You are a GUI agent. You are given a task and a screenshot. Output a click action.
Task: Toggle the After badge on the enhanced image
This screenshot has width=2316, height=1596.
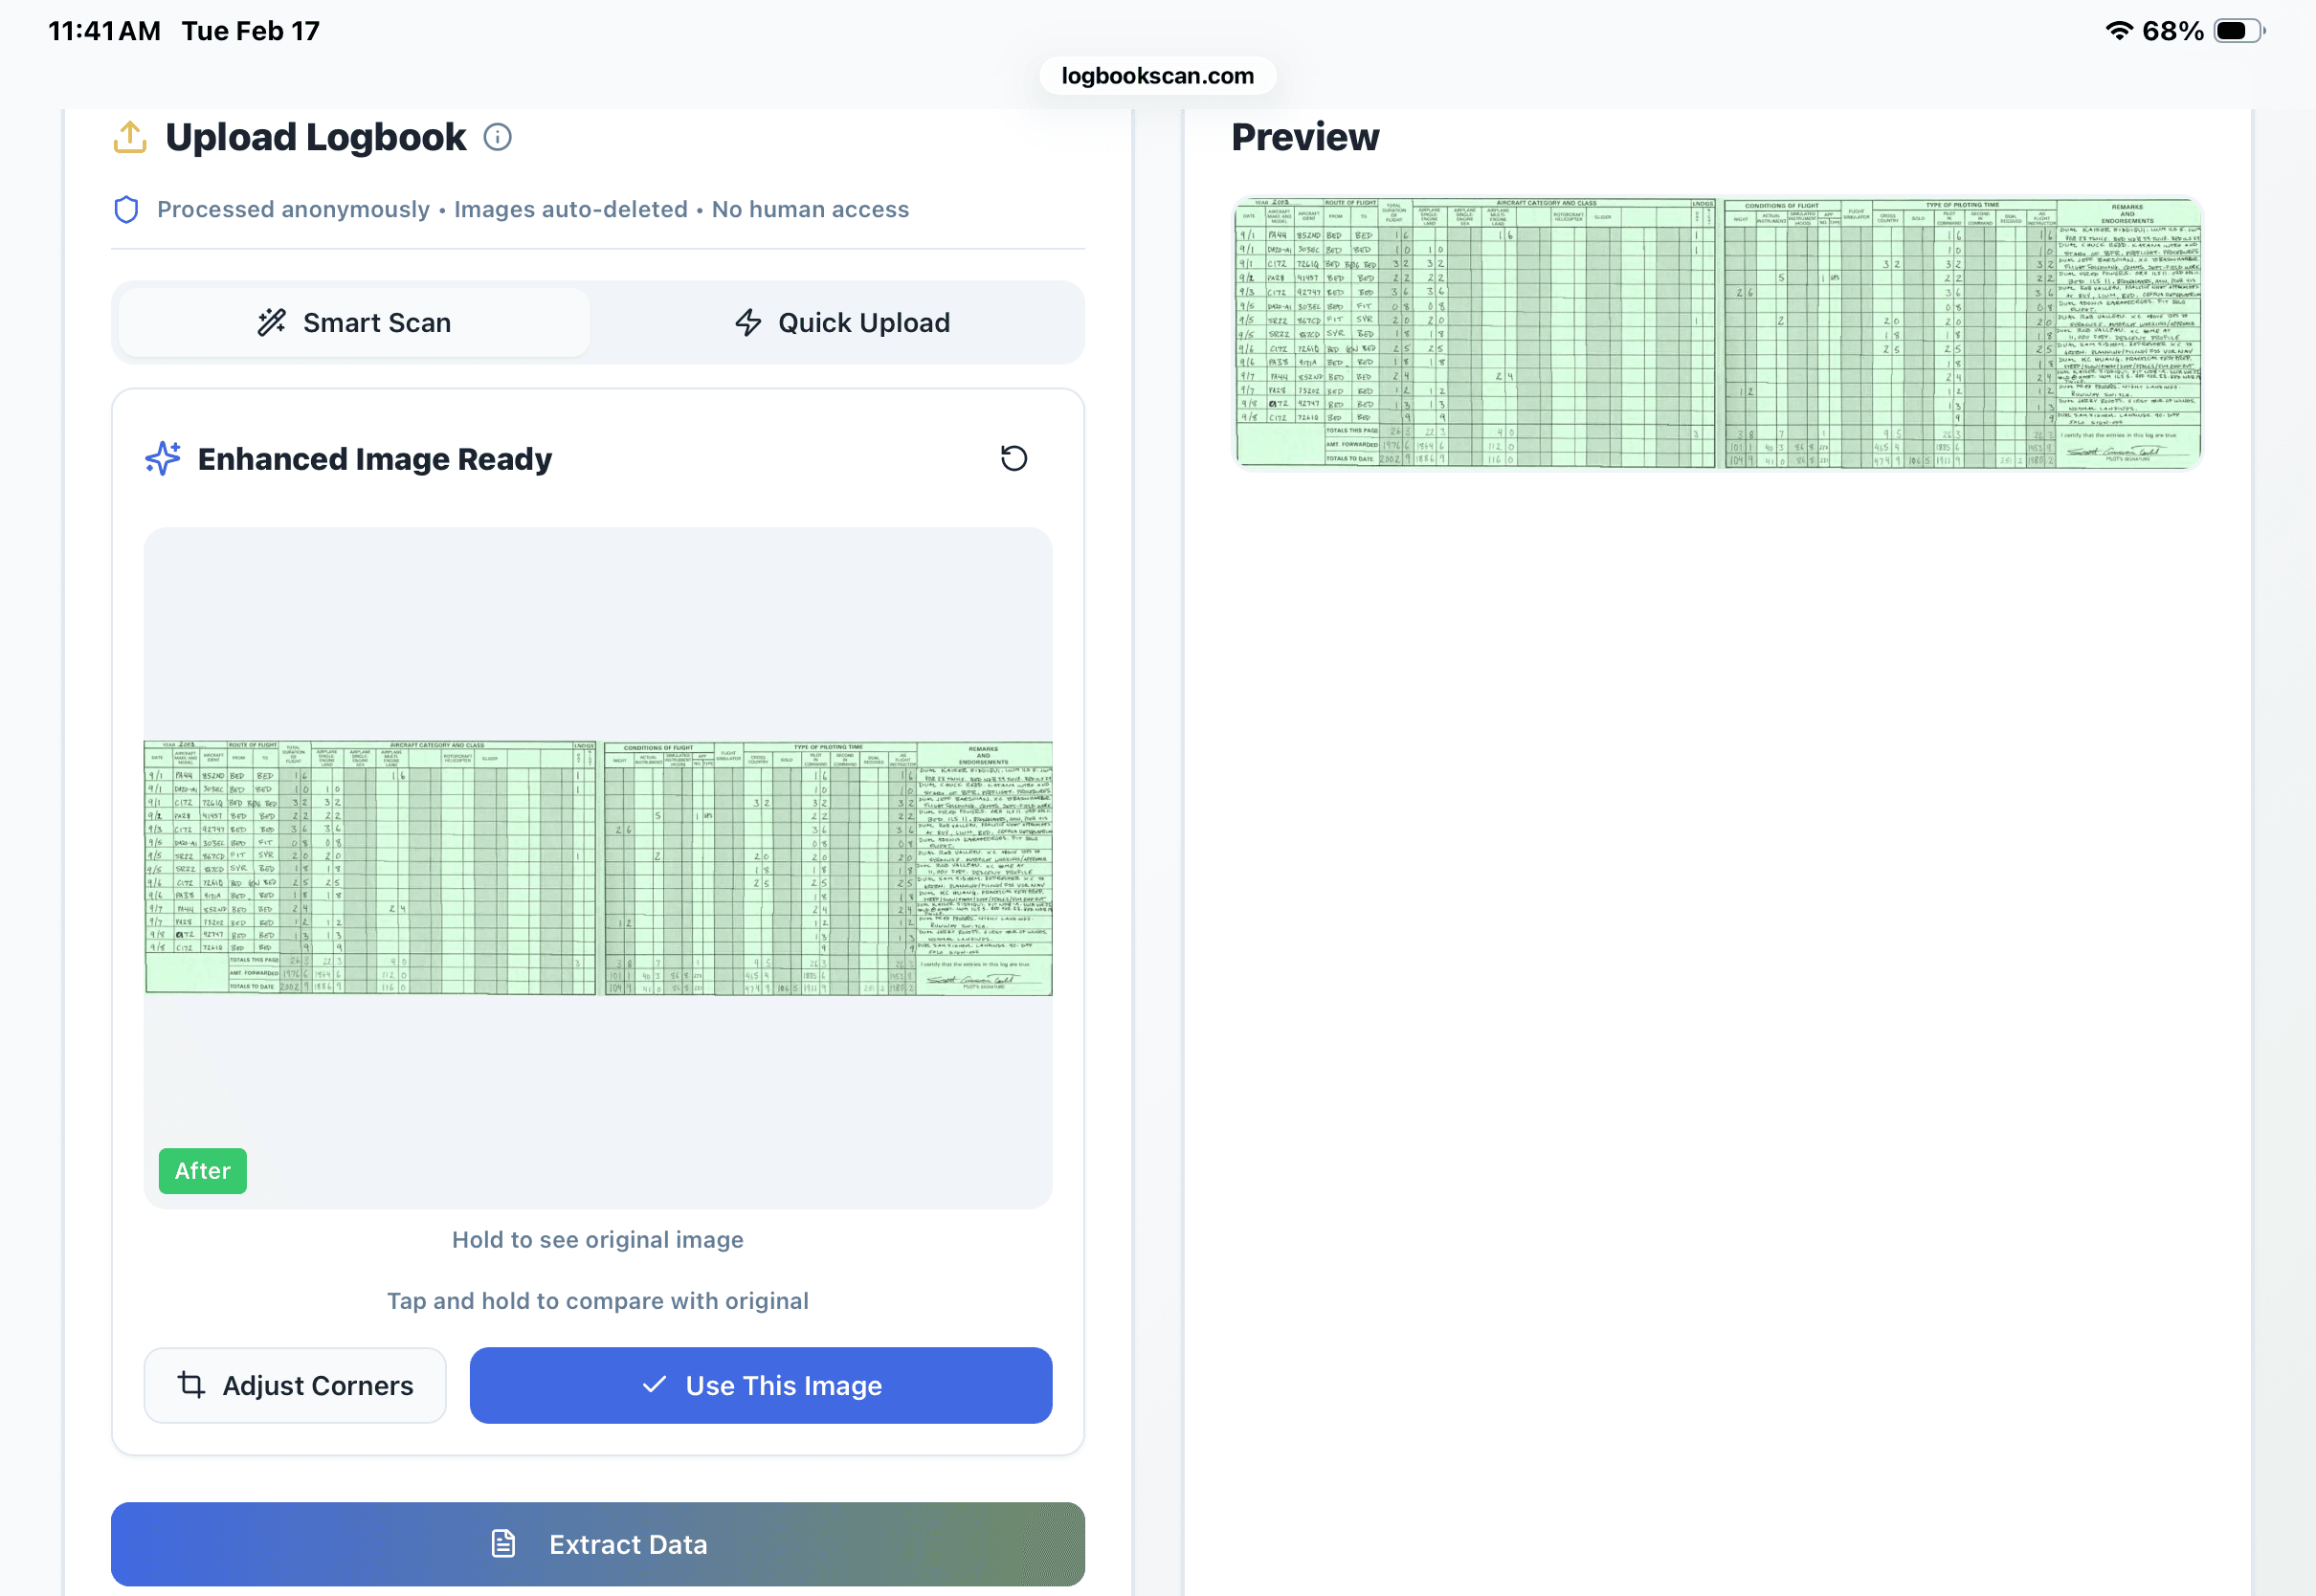[202, 1170]
